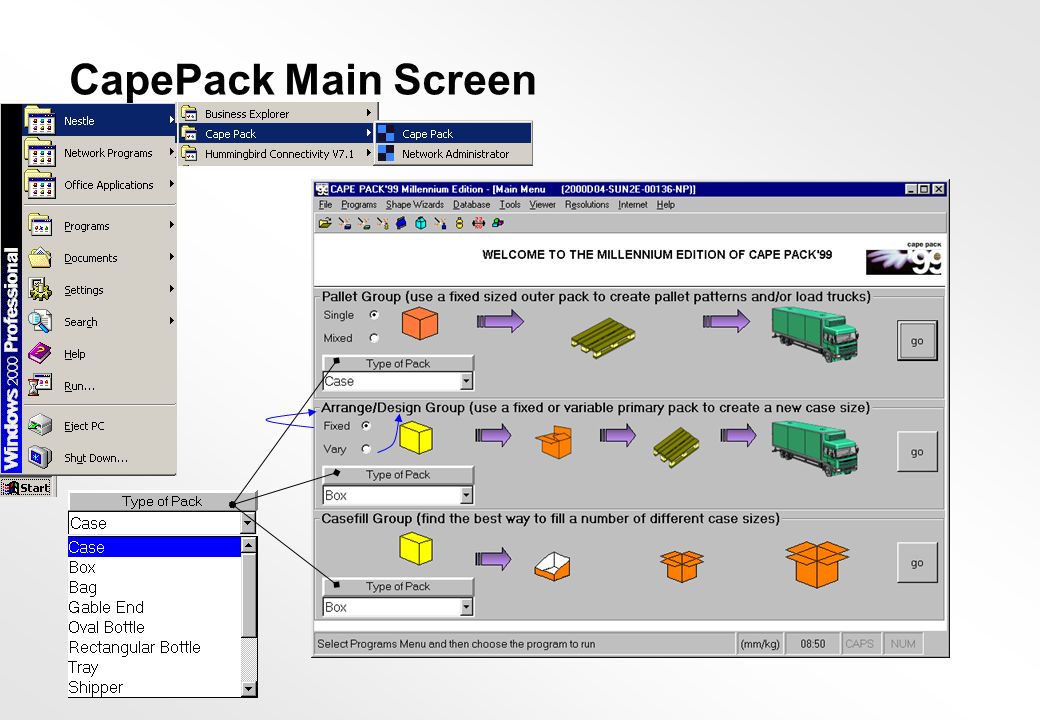Screen dimensions: 1040x720
Task: Click the wand with blue bottle toolbar icon
Action: pos(440,223)
